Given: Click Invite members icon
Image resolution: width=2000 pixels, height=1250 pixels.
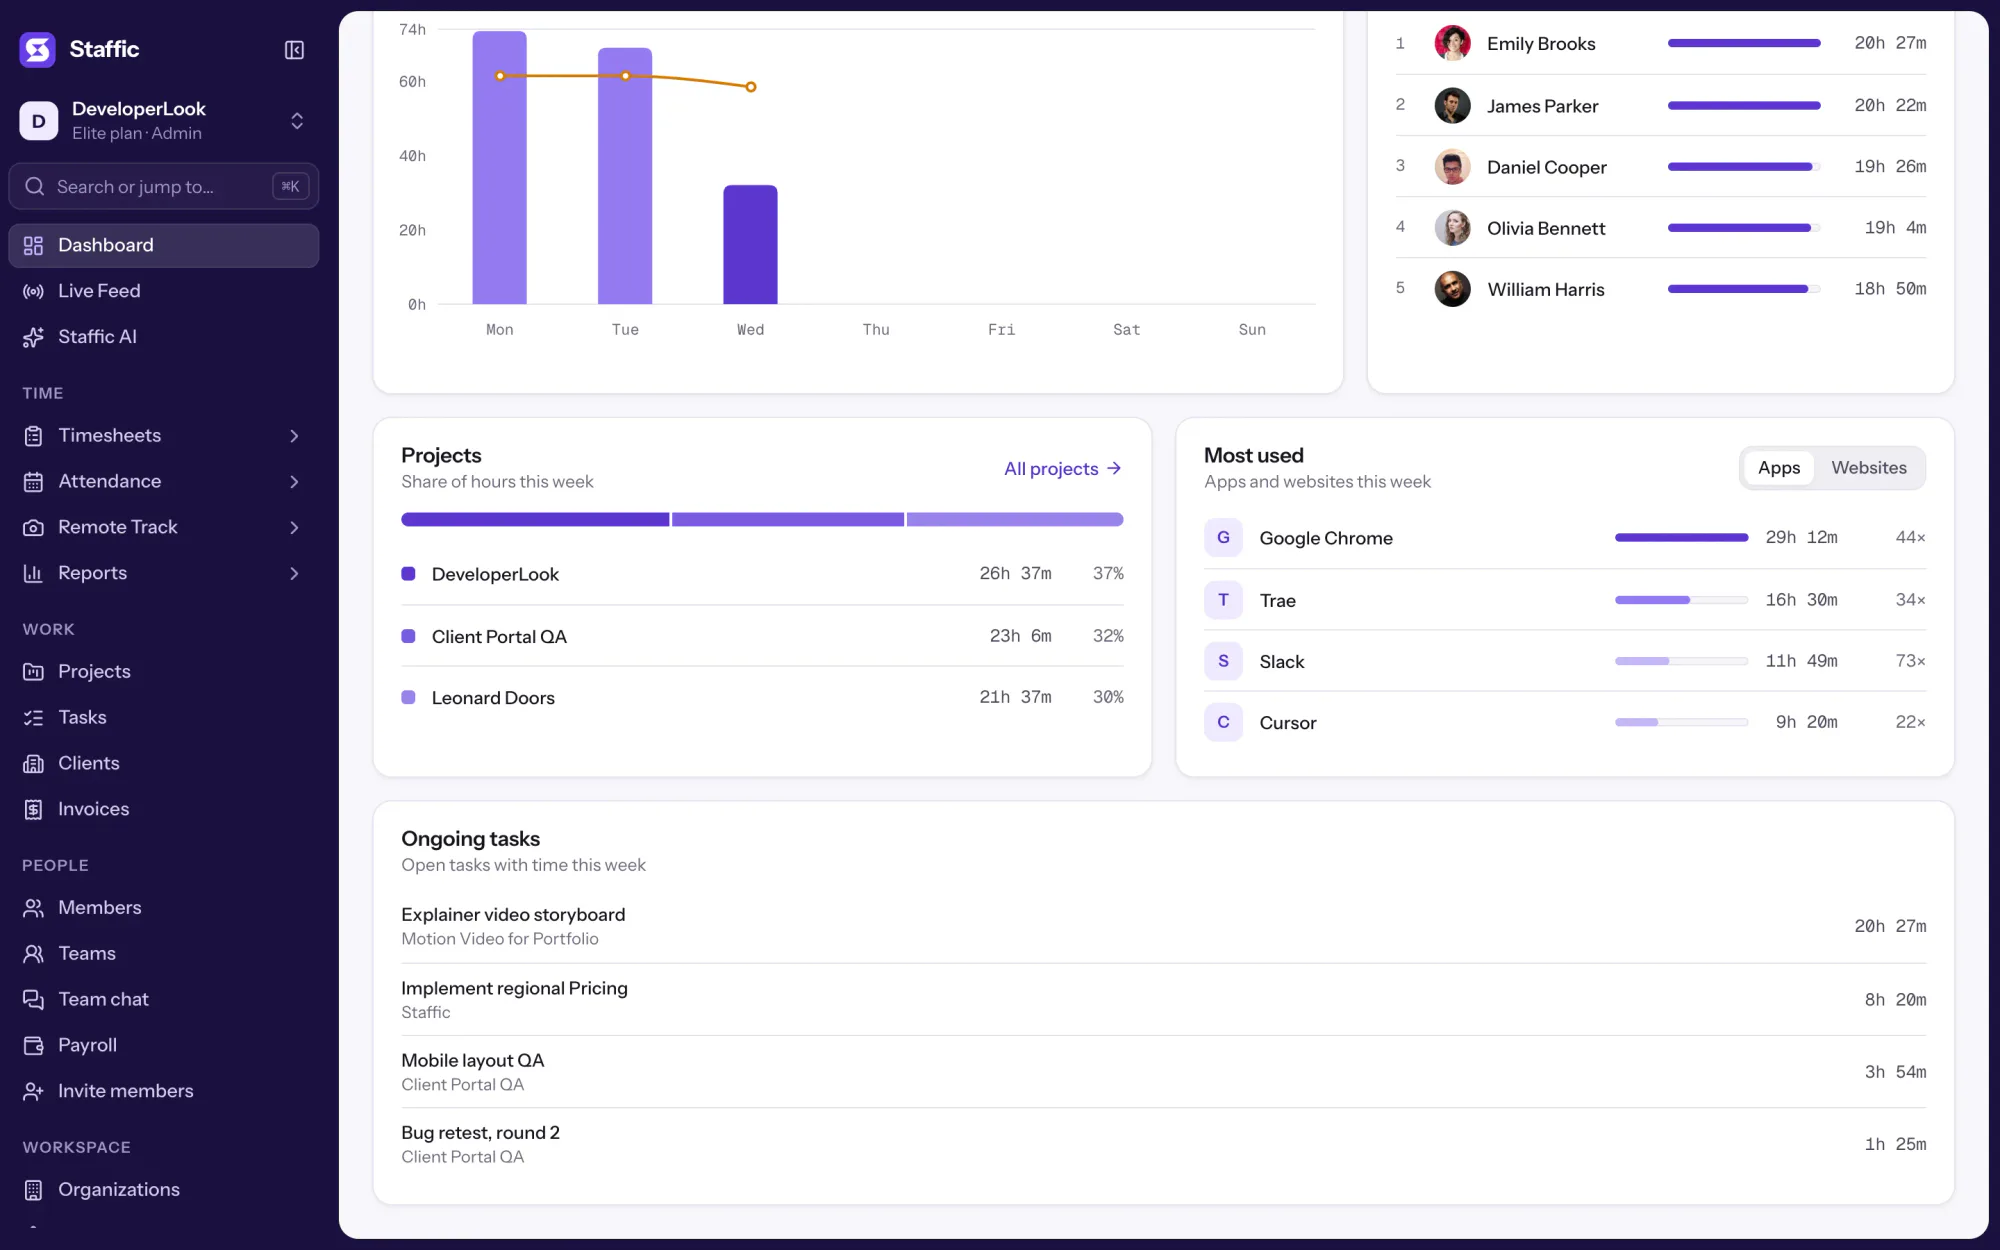Looking at the screenshot, I should 33,1091.
